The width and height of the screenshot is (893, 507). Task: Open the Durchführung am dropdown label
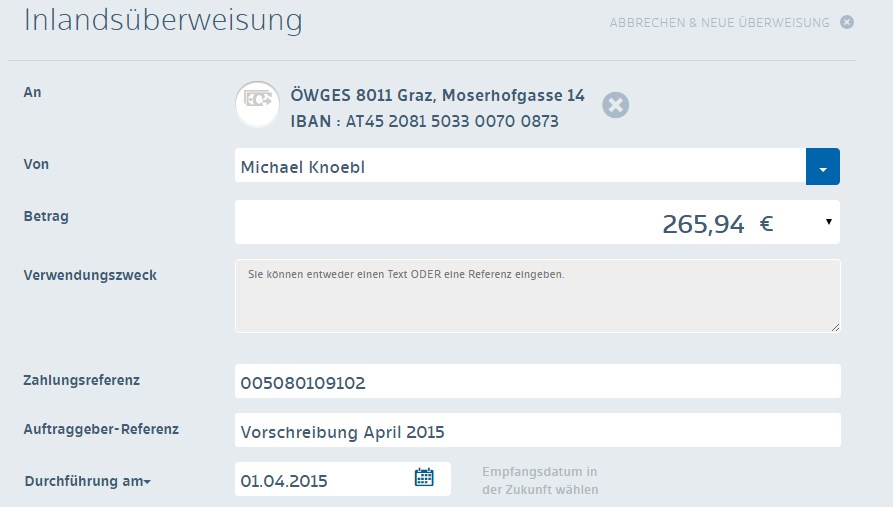[x=88, y=481]
